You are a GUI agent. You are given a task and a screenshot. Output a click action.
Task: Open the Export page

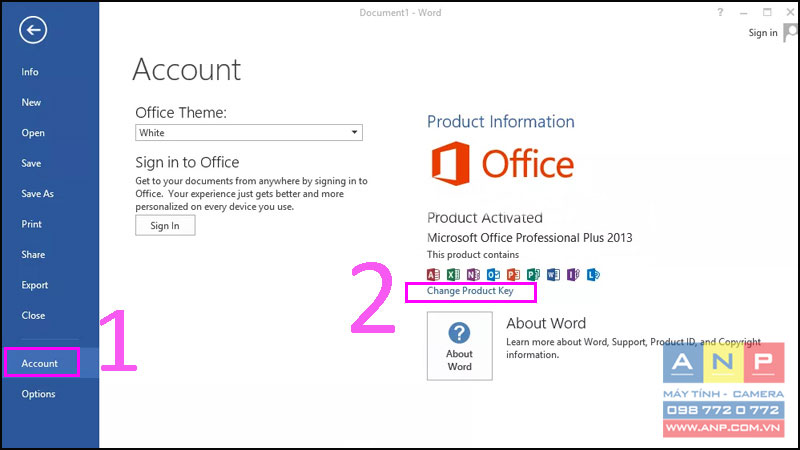(x=35, y=285)
